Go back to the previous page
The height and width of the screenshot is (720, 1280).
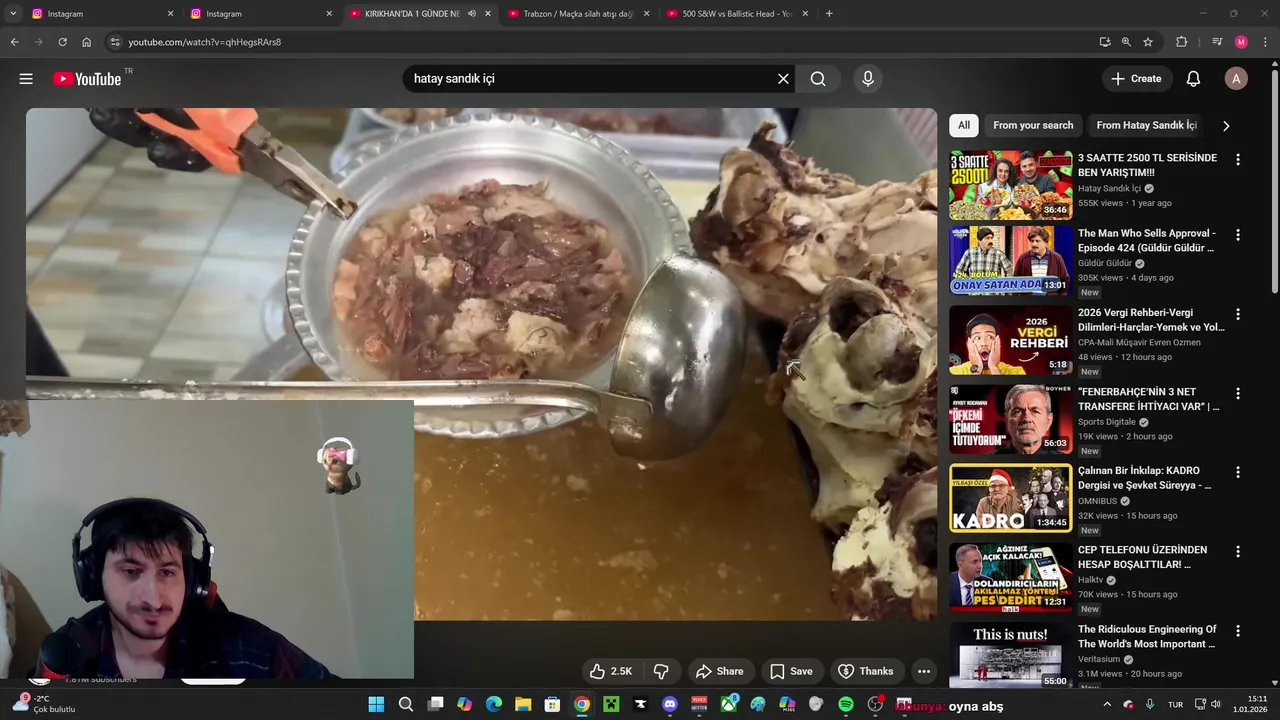[x=14, y=42]
